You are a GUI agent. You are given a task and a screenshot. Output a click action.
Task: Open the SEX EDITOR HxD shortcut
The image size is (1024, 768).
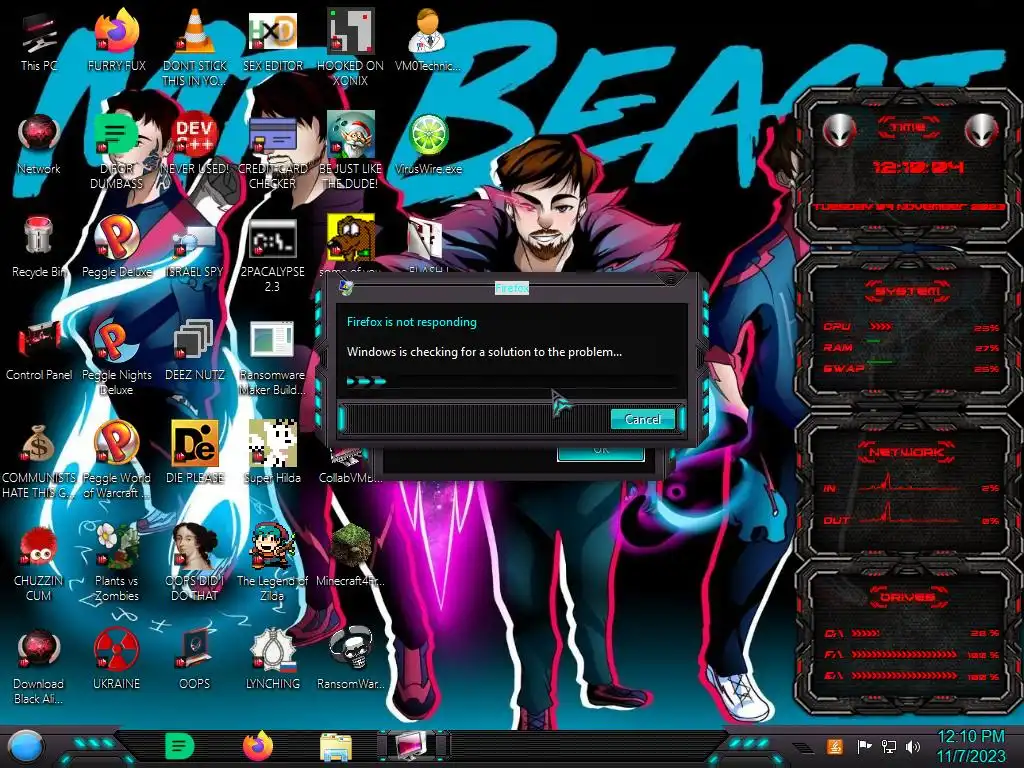[272, 40]
